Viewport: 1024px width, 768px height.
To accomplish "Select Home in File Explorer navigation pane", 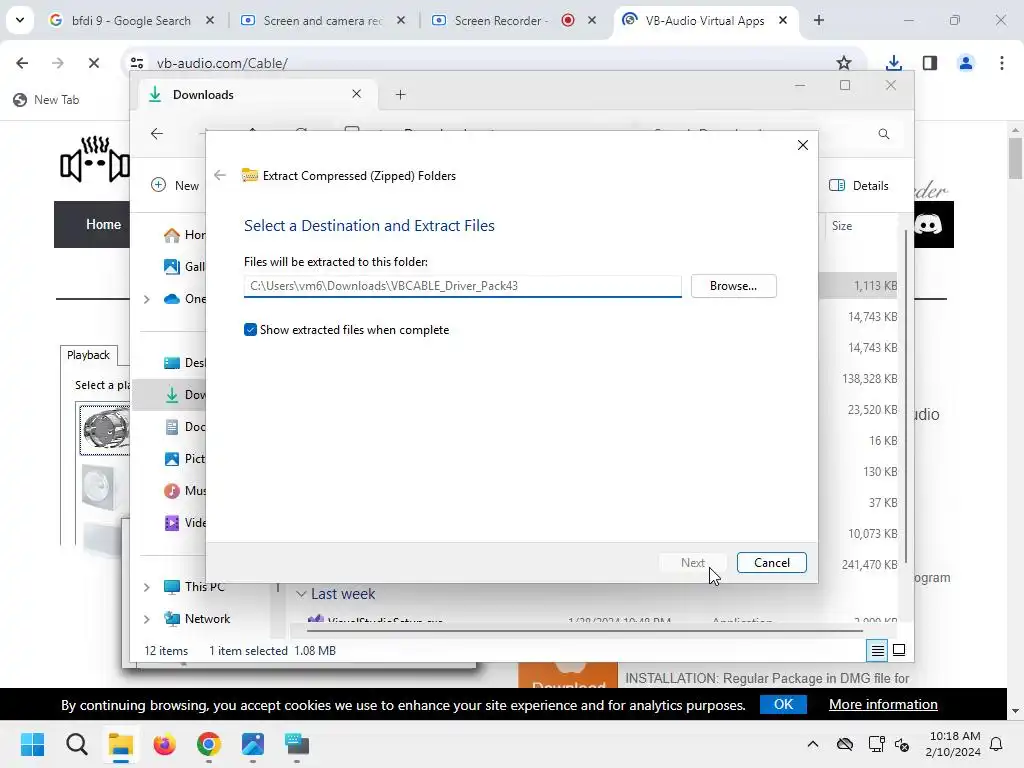I will click(x=185, y=235).
